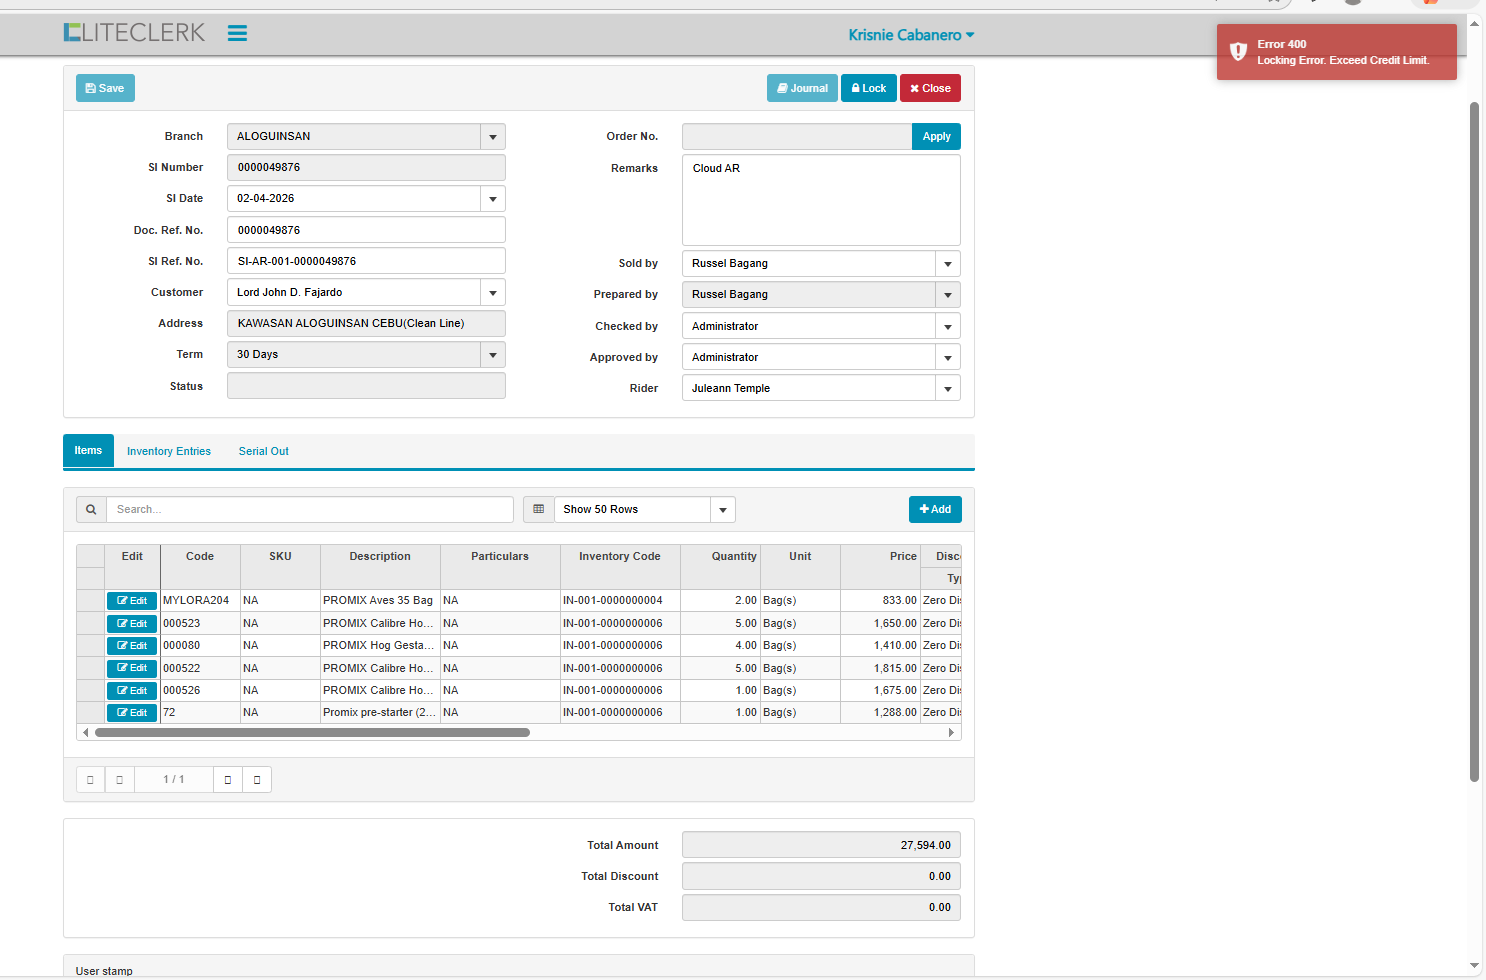
Task: Click into the Order No. field
Action: [796, 137]
